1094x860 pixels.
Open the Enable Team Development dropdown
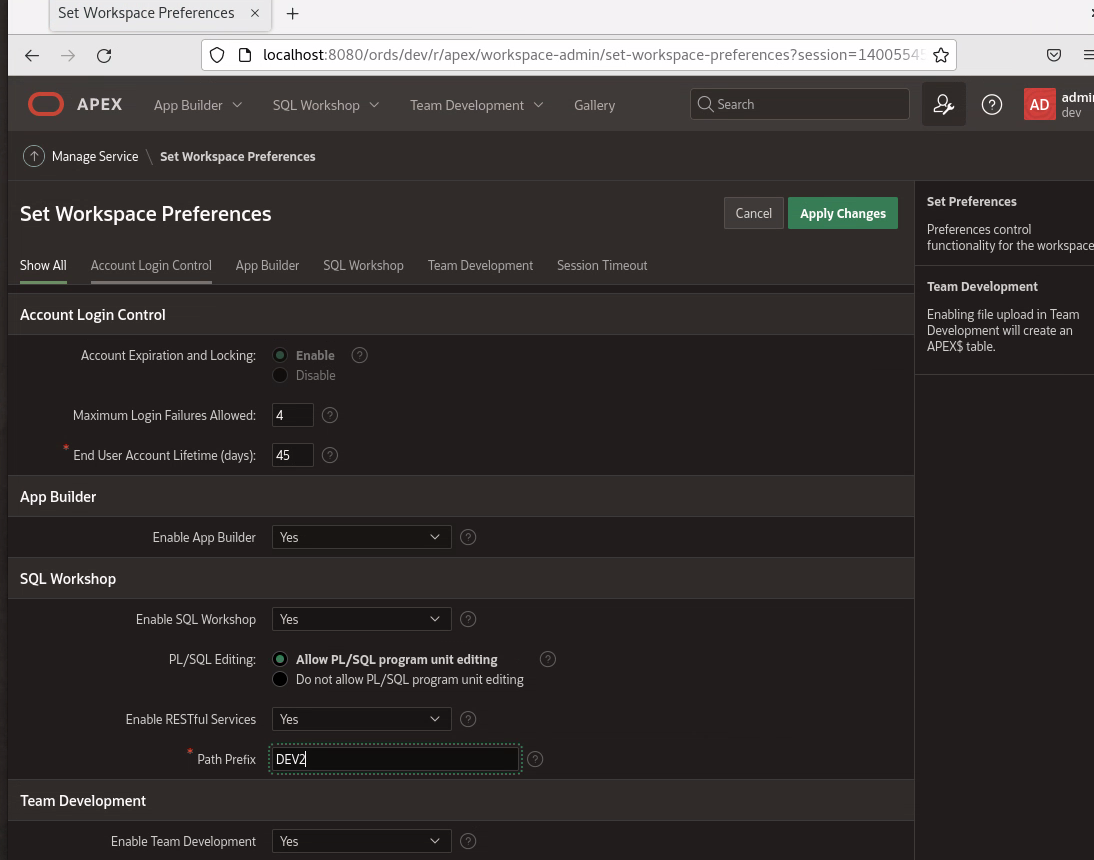click(361, 841)
